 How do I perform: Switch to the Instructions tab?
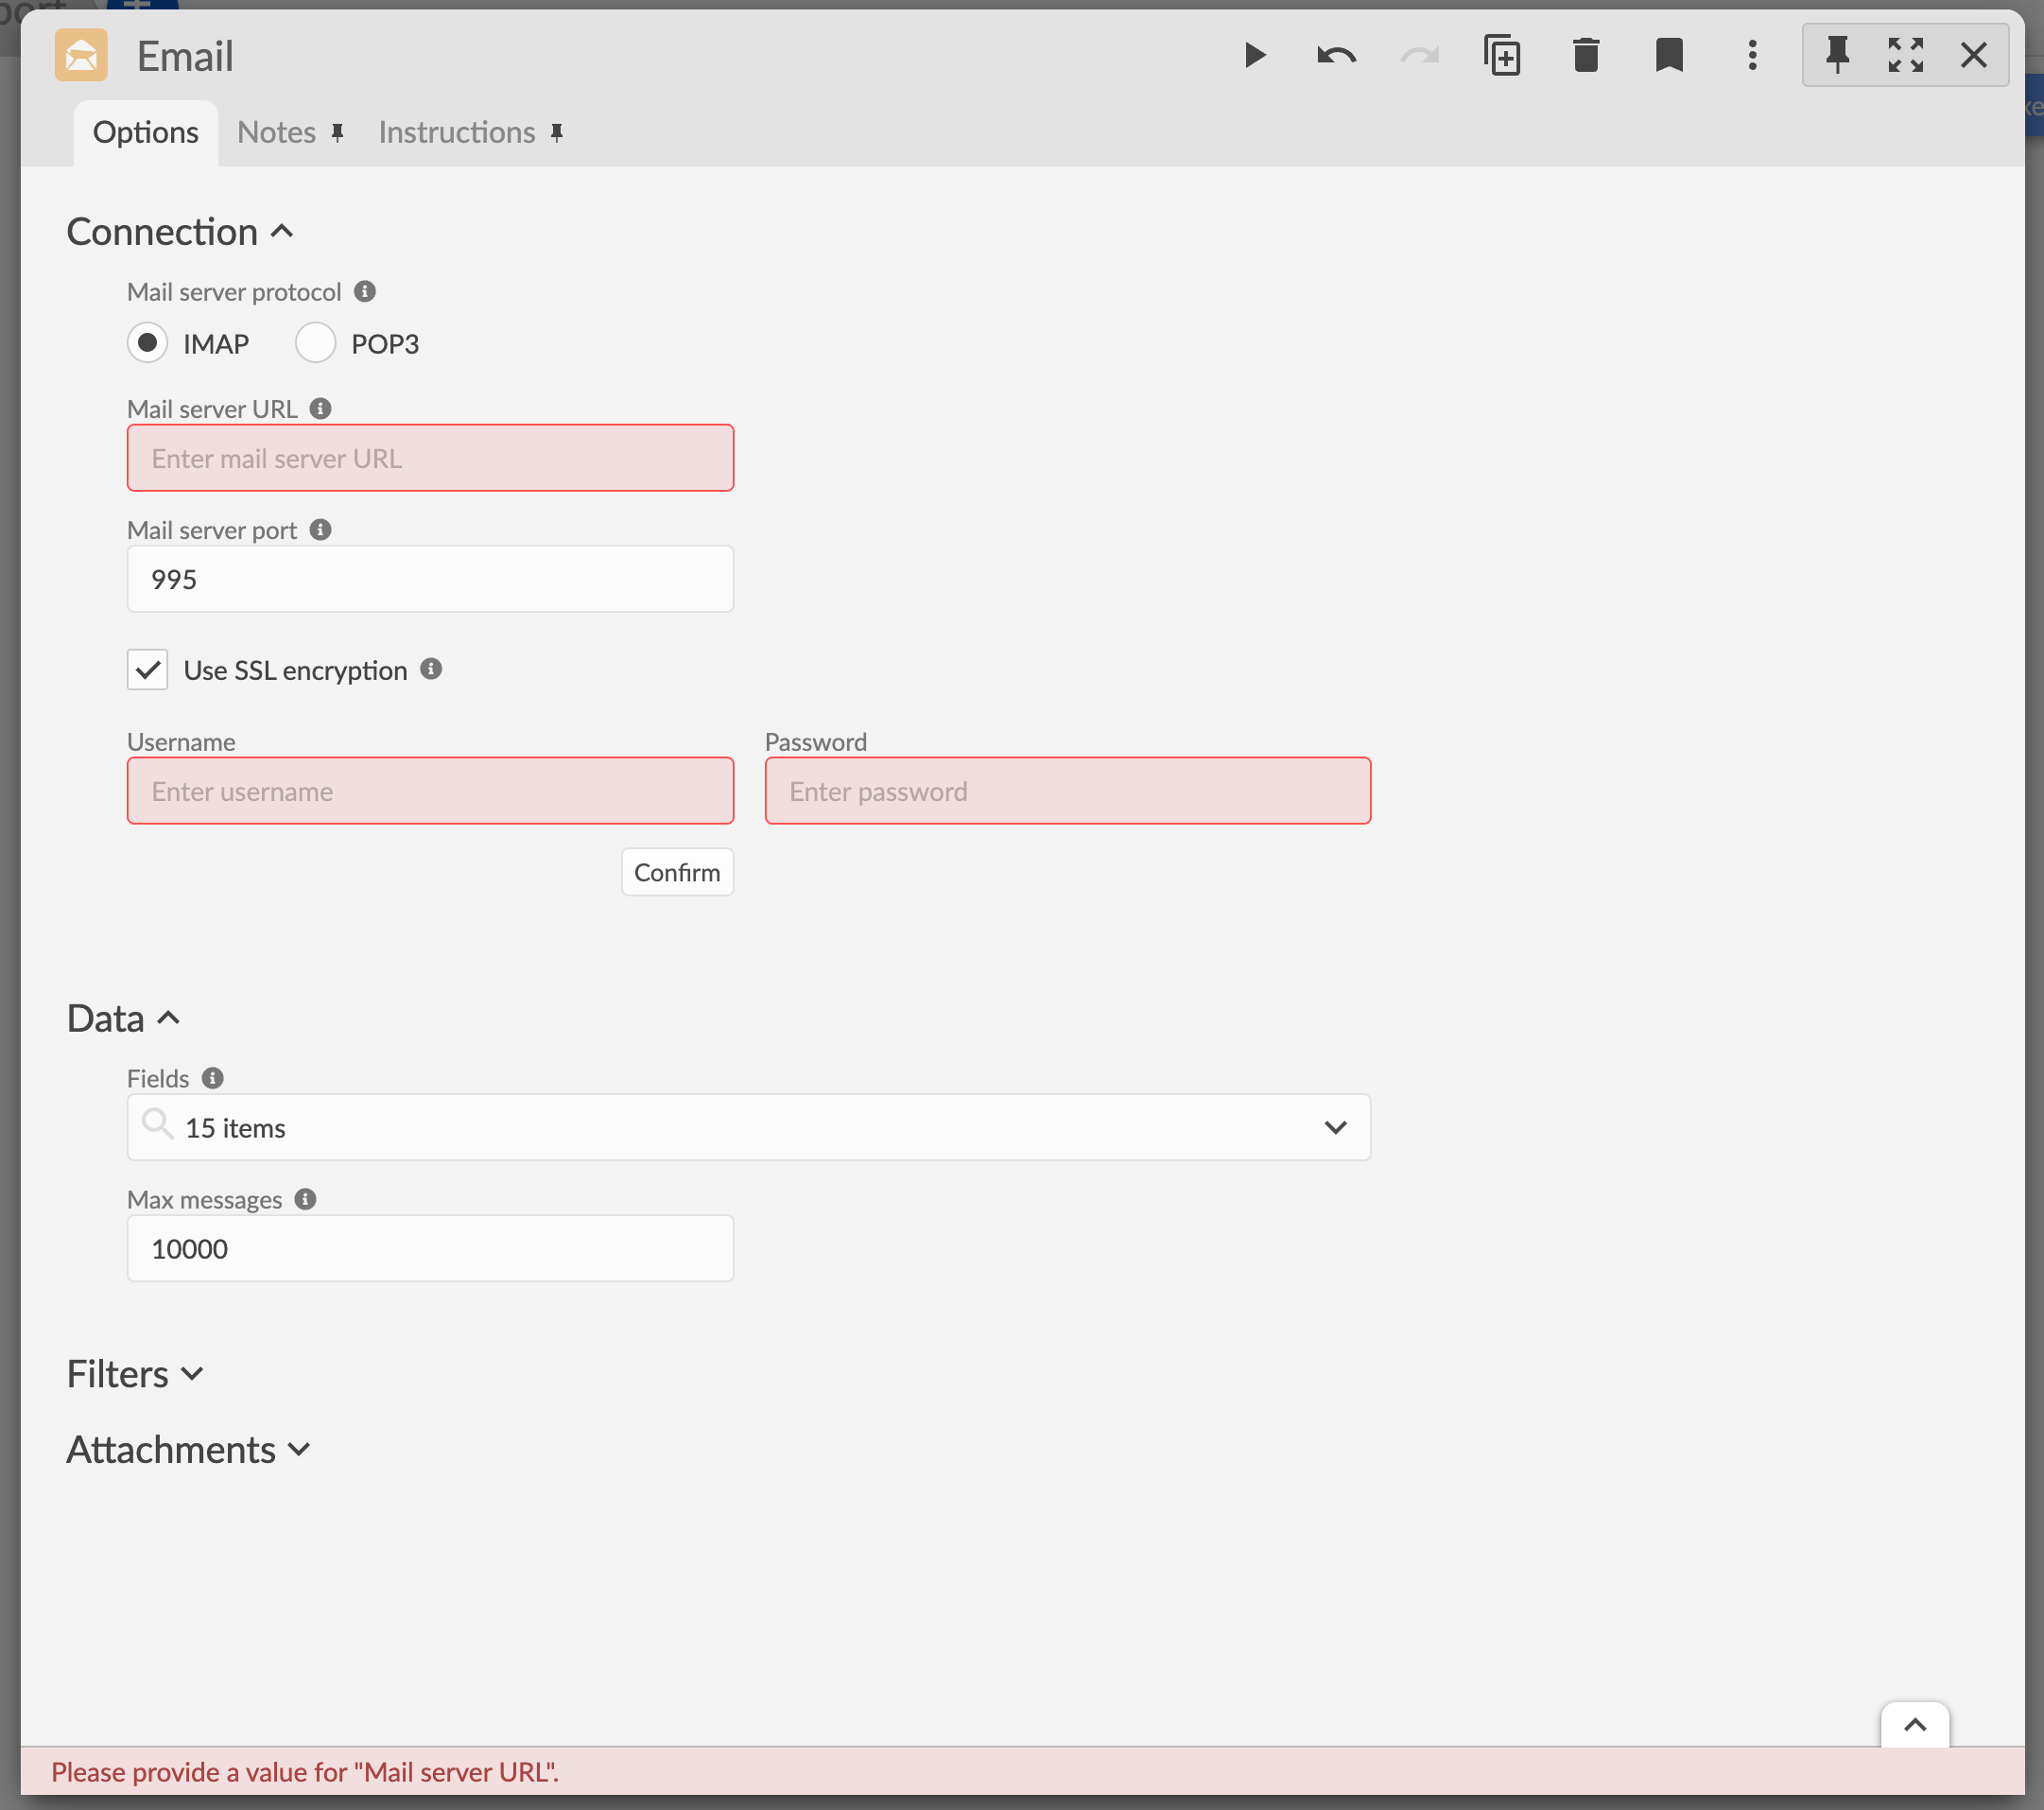coord(457,133)
